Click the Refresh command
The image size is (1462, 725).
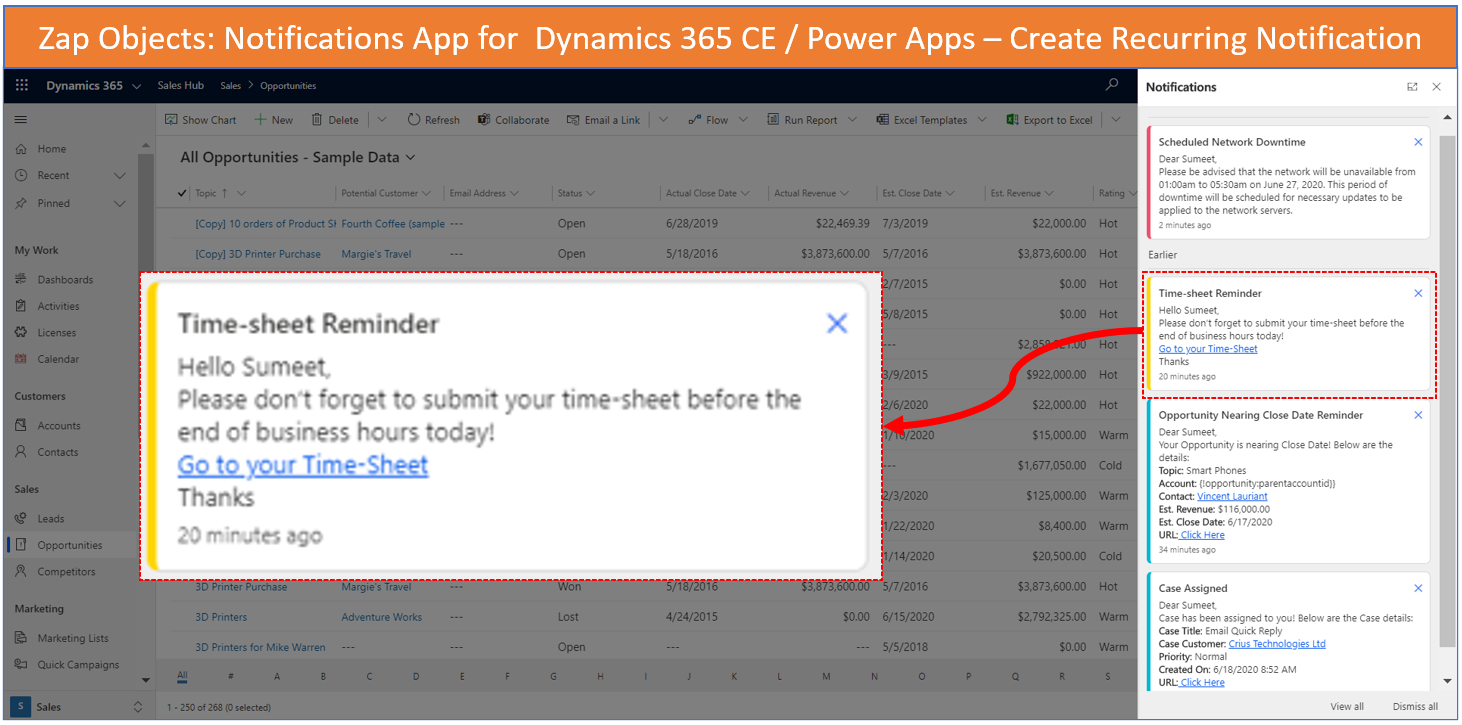pos(433,120)
